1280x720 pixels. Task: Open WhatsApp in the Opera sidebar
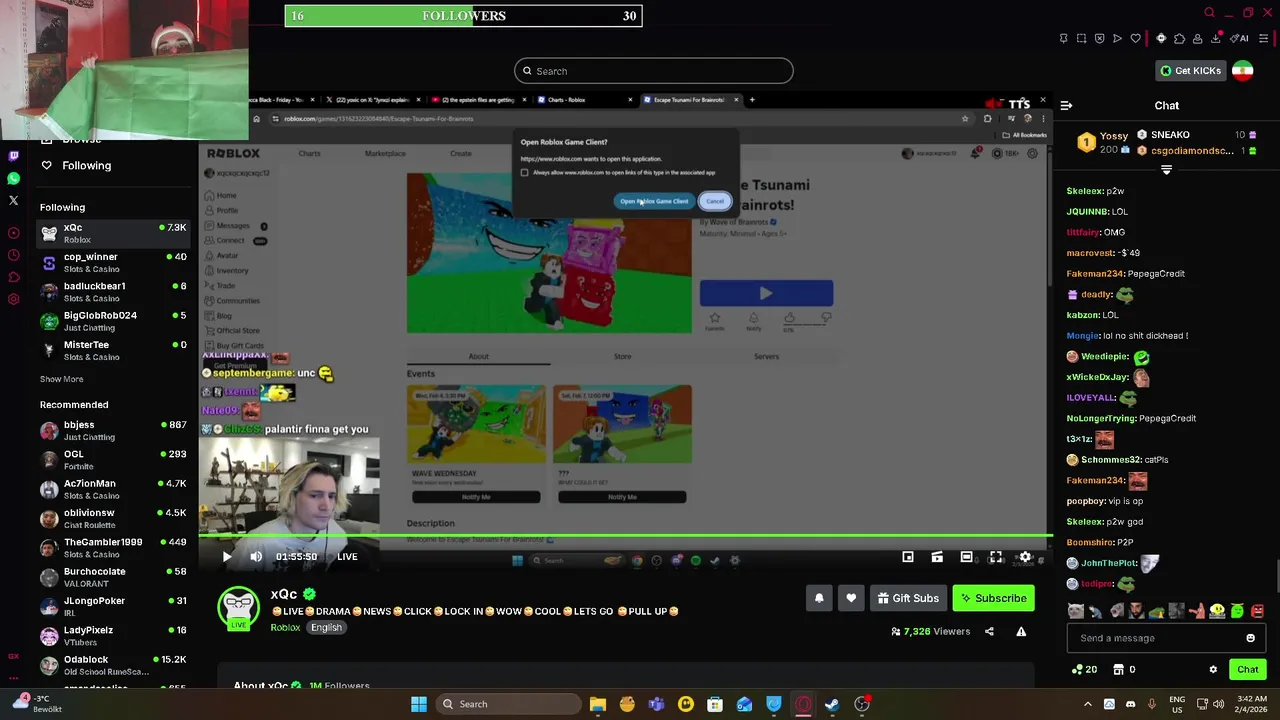[13, 178]
